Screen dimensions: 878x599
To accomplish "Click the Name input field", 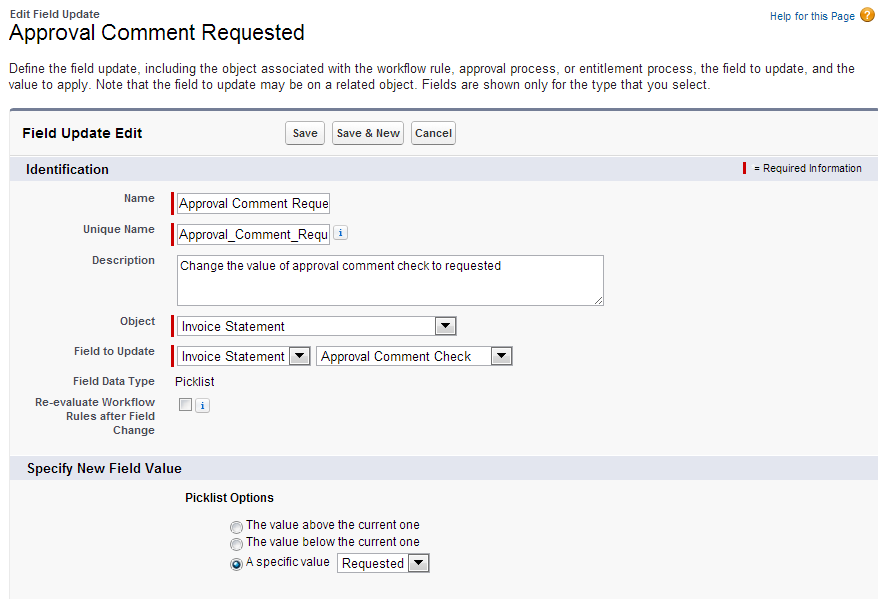I will click(251, 203).
